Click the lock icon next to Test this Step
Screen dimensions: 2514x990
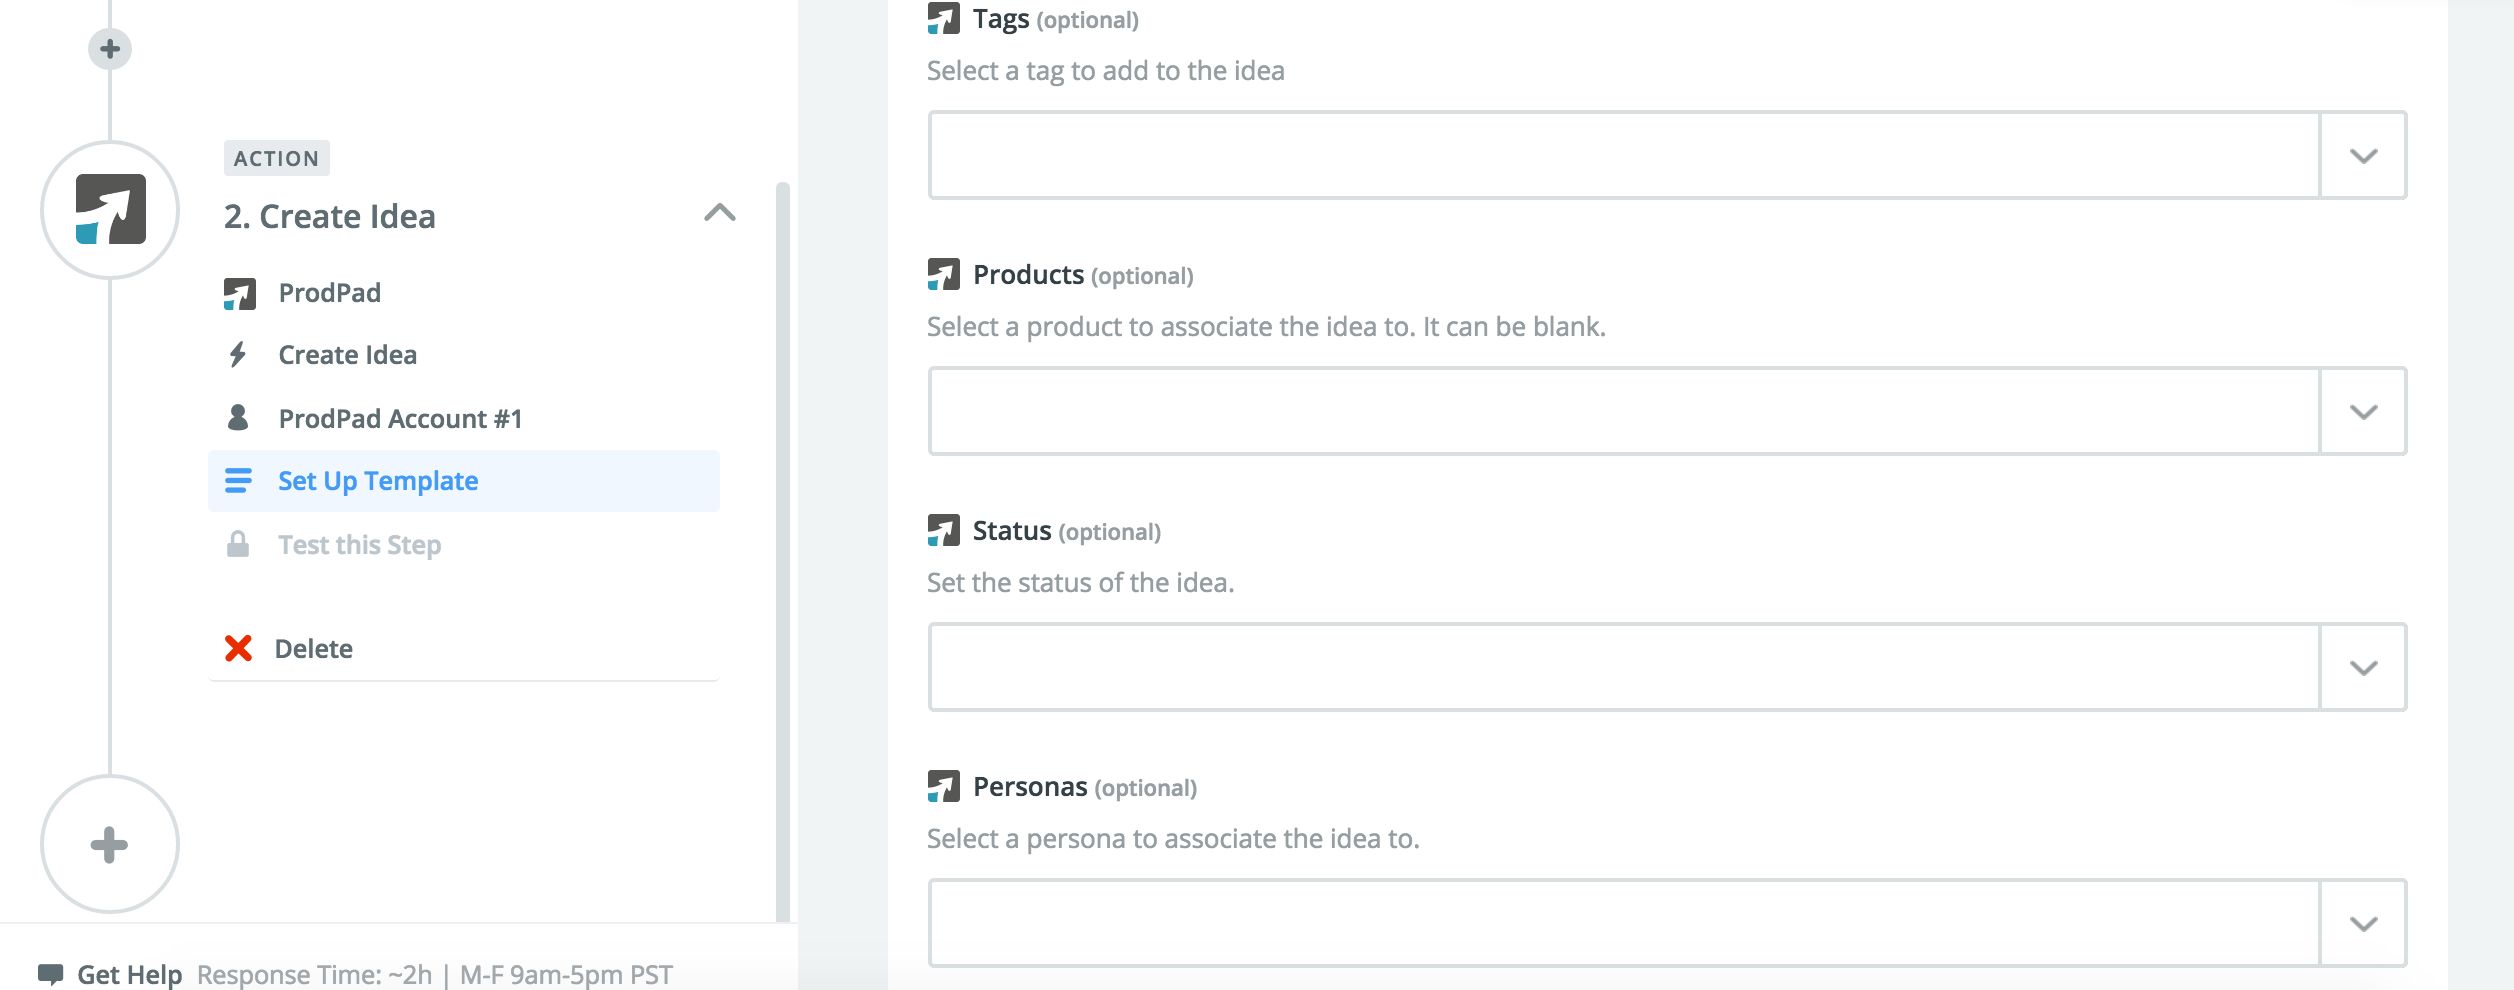238,545
